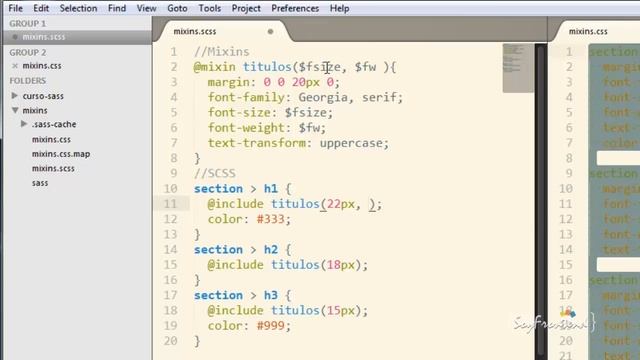640x360 pixels.
Task: Click 'text-transform: uppercase;' line
Action: [x=298, y=143]
